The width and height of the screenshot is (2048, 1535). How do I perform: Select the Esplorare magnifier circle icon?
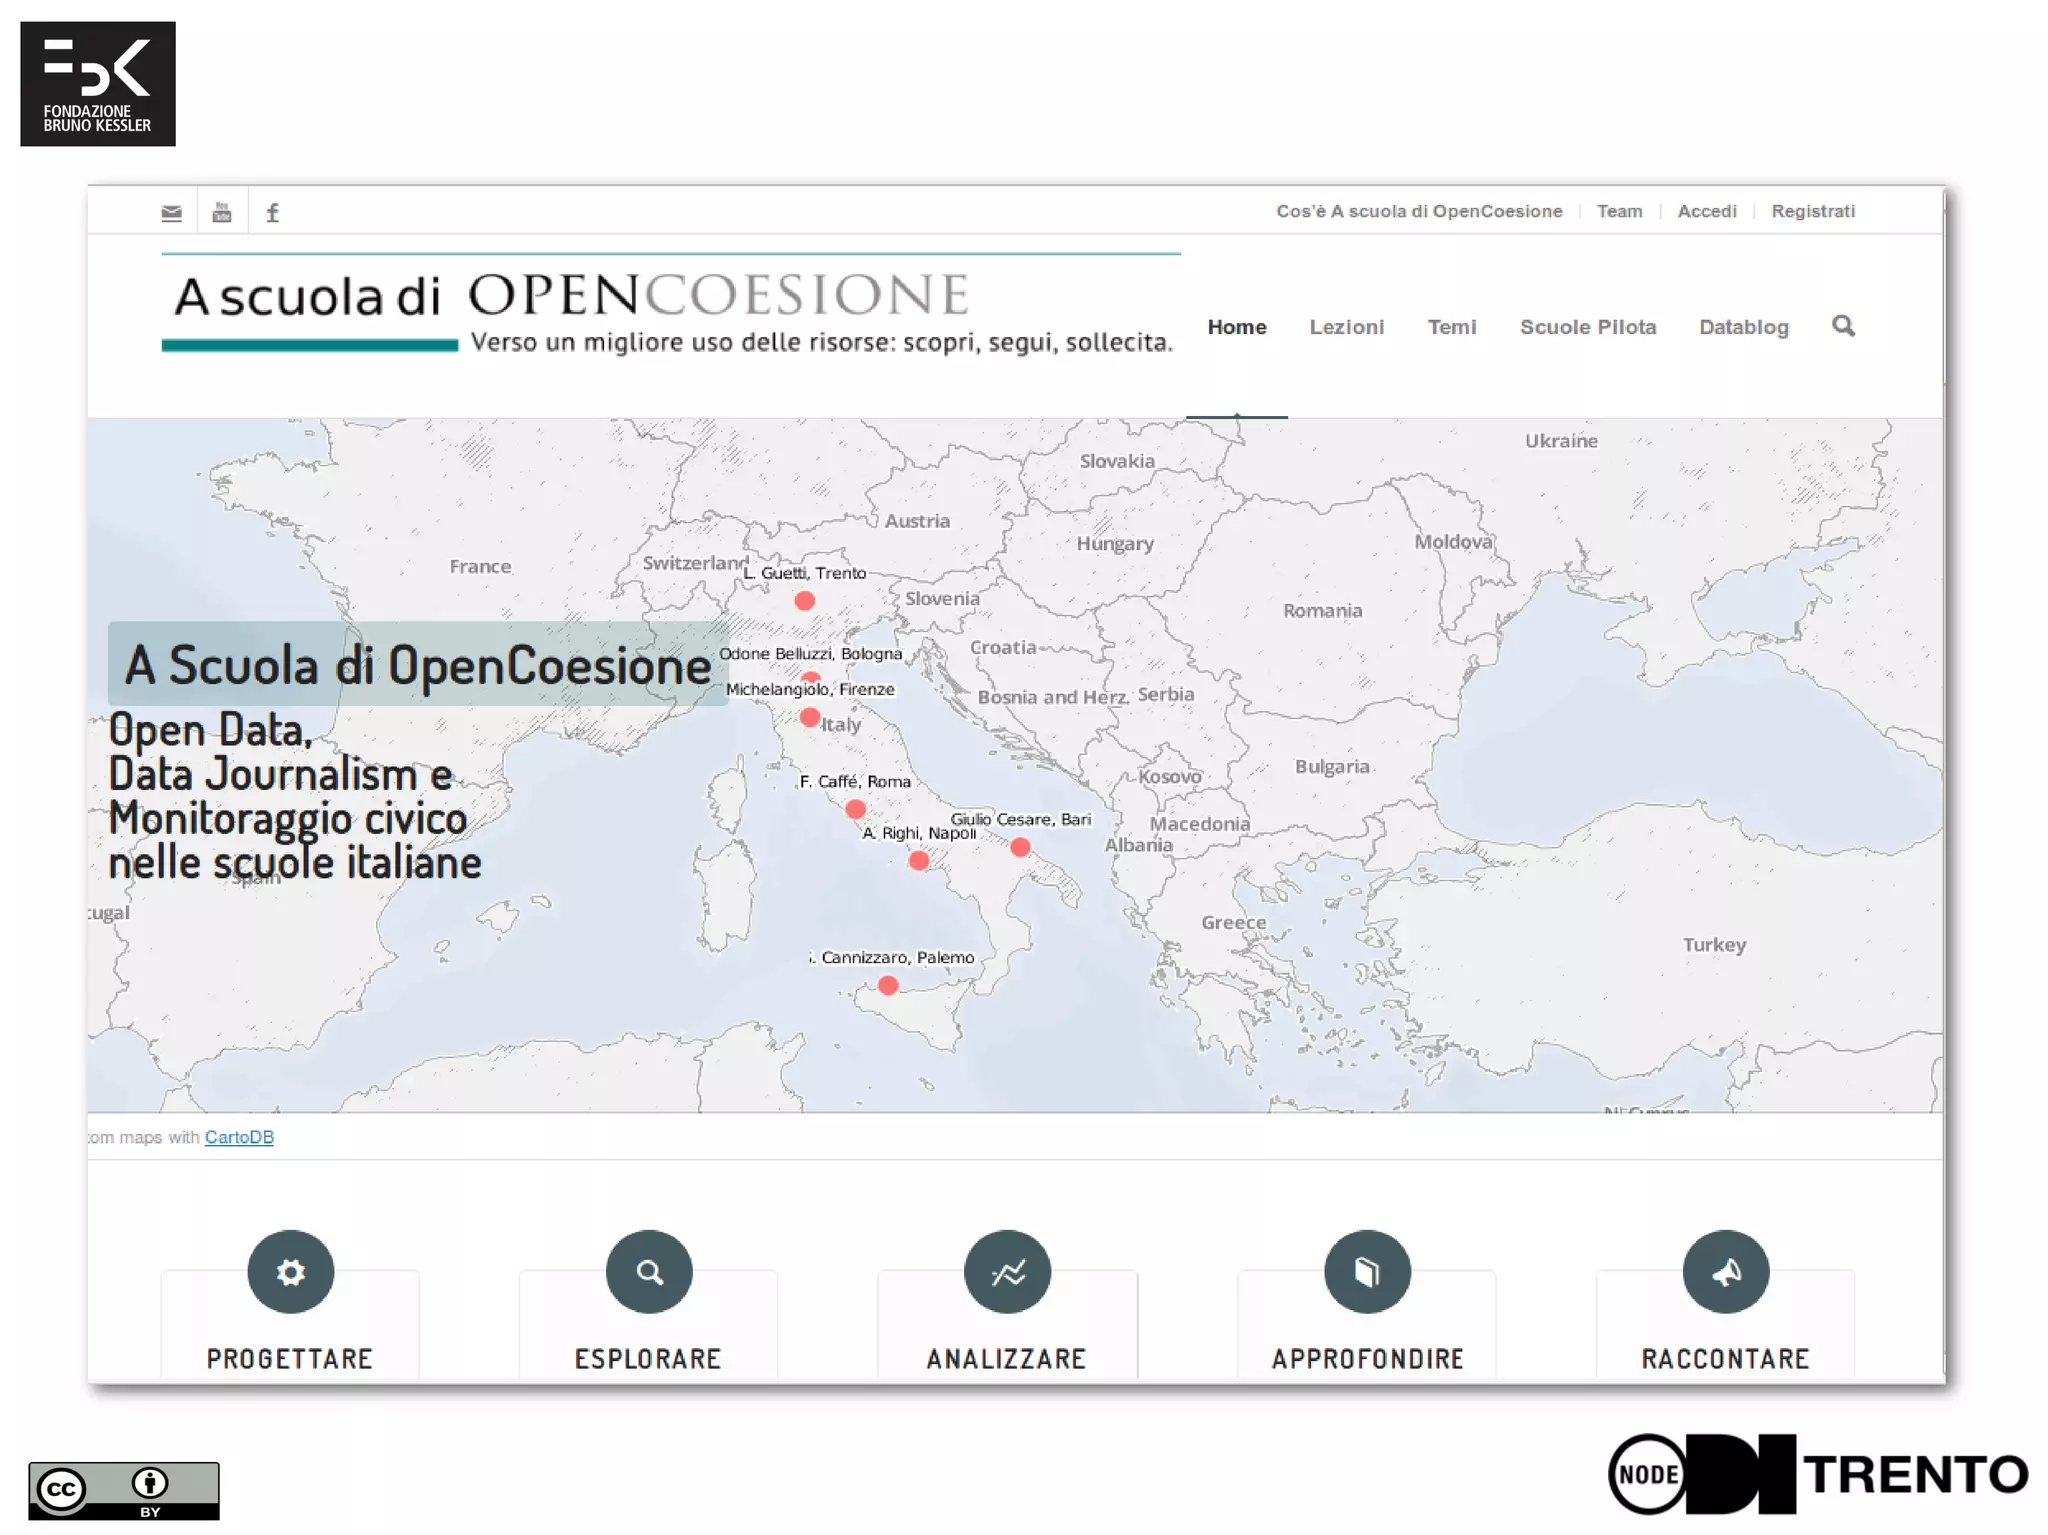pyautogui.click(x=649, y=1272)
